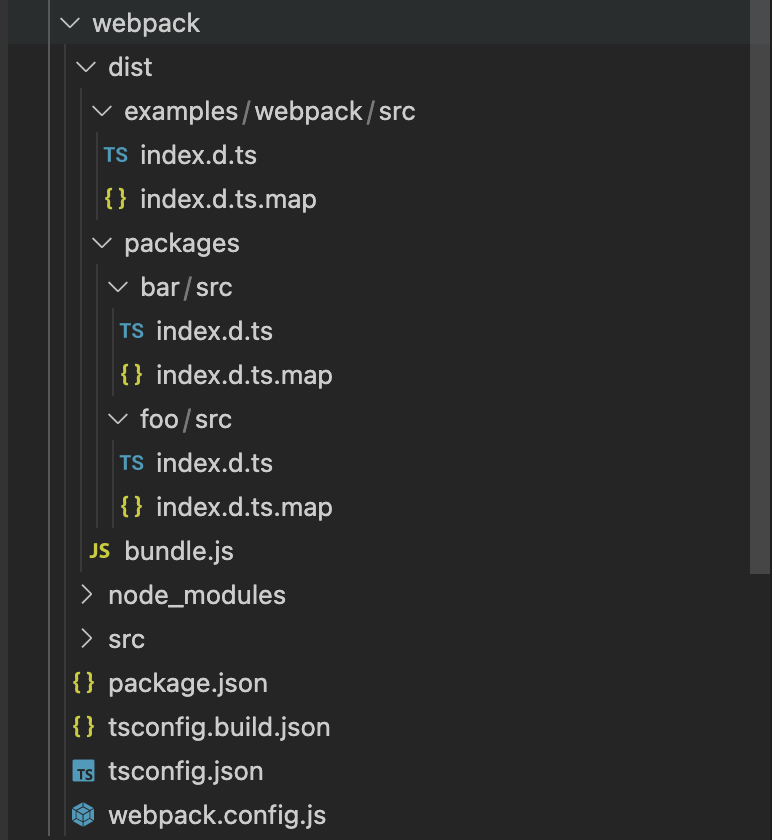Open webpack.config.js
Viewport: 772px width, 840px height.
(x=217, y=815)
